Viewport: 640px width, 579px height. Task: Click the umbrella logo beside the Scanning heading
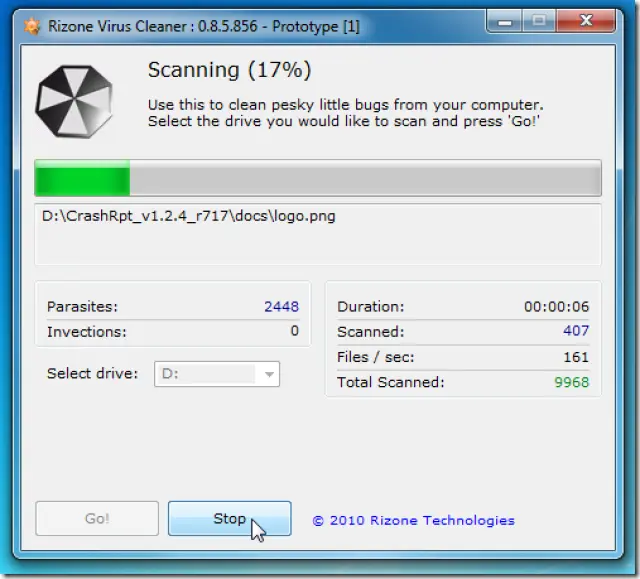75,98
